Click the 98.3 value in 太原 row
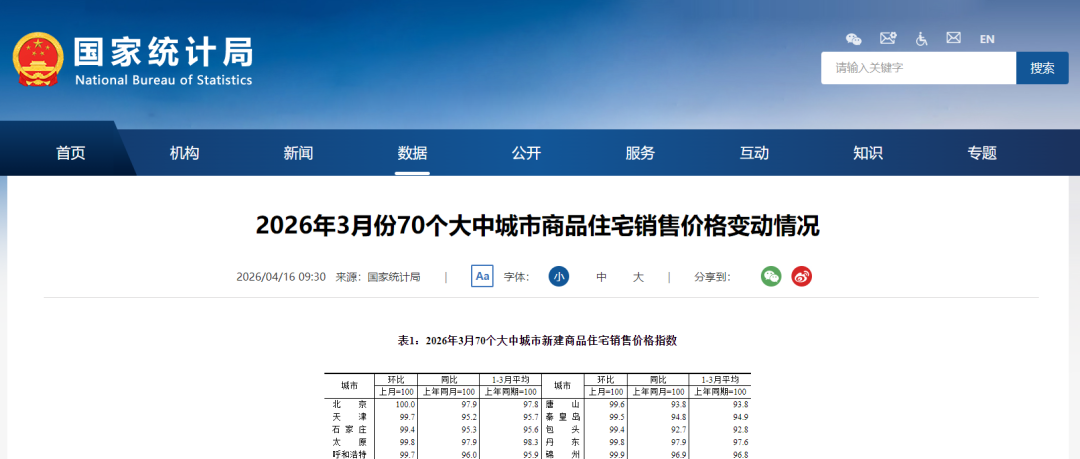1080x459 pixels. 529,442
